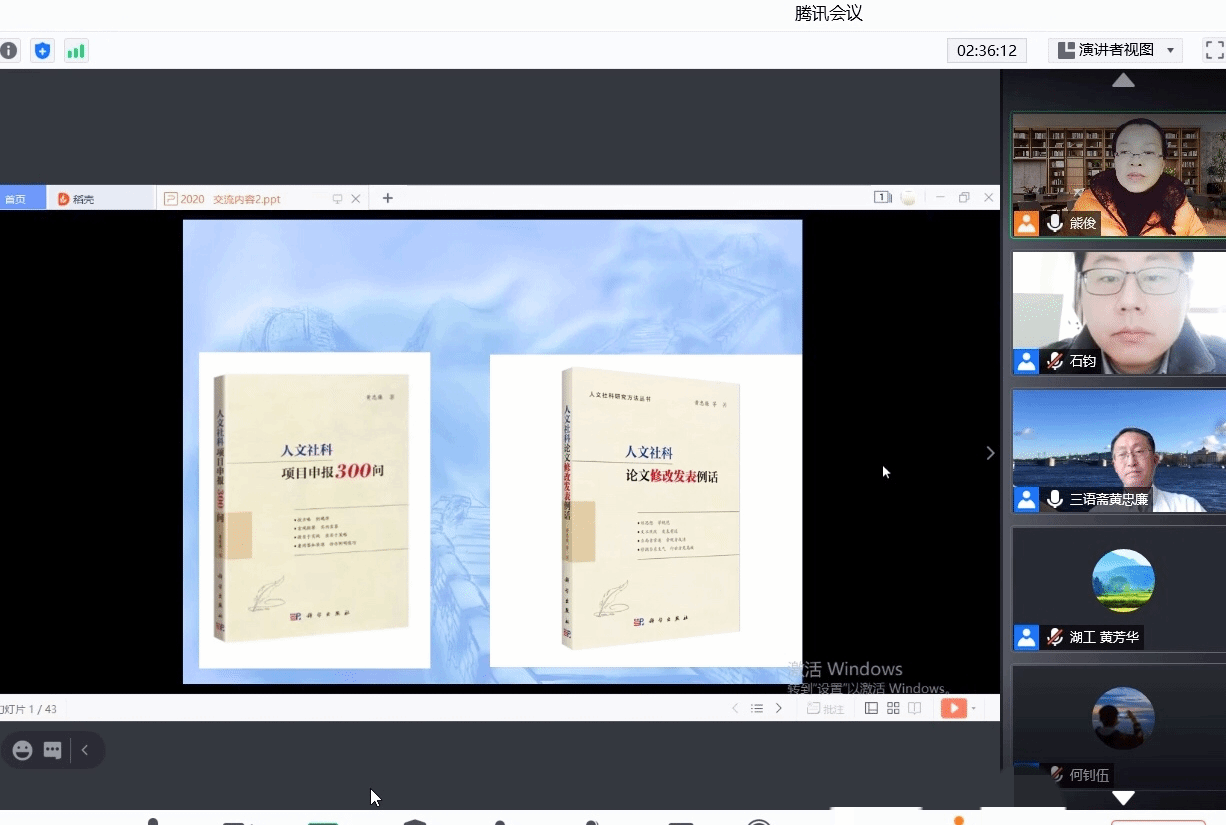Switch to reading view book icon
The image size is (1226, 825).
pos(914,708)
